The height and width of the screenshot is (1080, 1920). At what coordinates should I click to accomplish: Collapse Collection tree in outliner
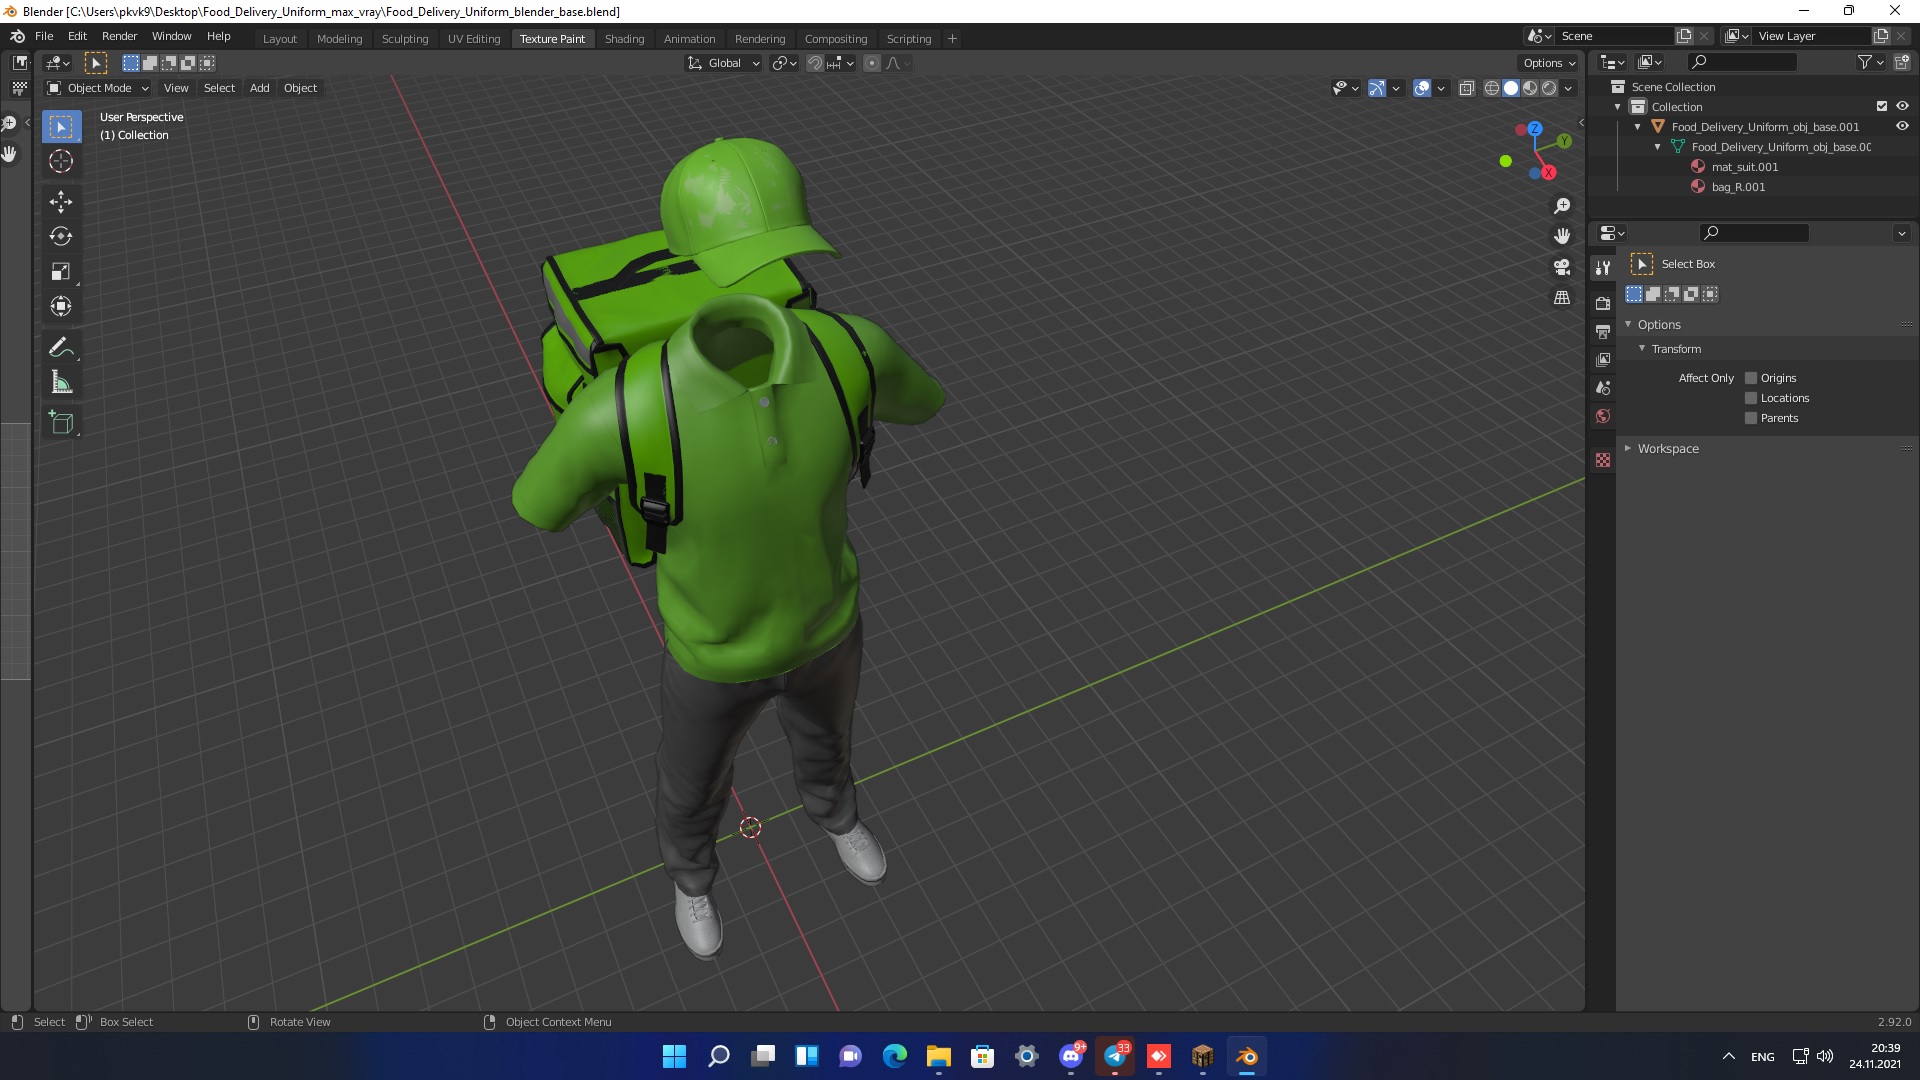click(x=1618, y=107)
